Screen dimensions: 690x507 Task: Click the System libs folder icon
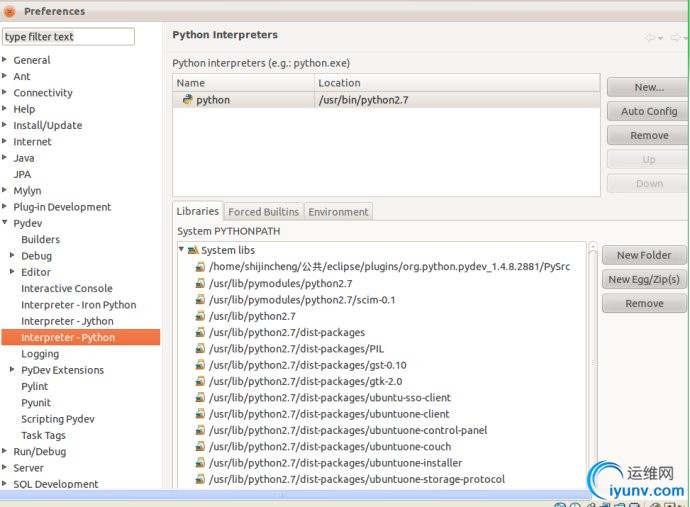click(192, 250)
